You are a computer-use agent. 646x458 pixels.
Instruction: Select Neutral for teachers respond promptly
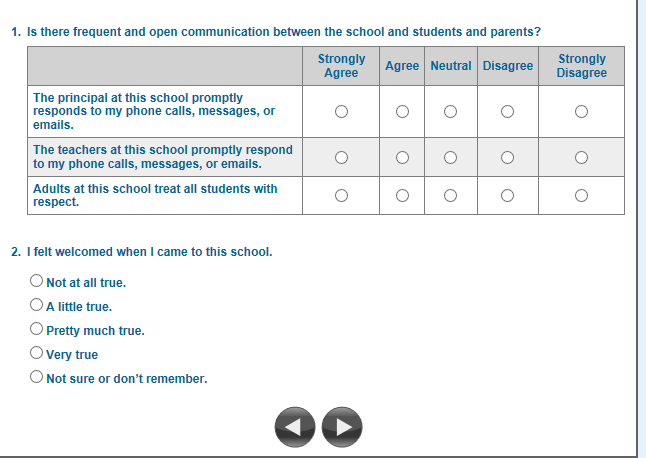(x=451, y=157)
